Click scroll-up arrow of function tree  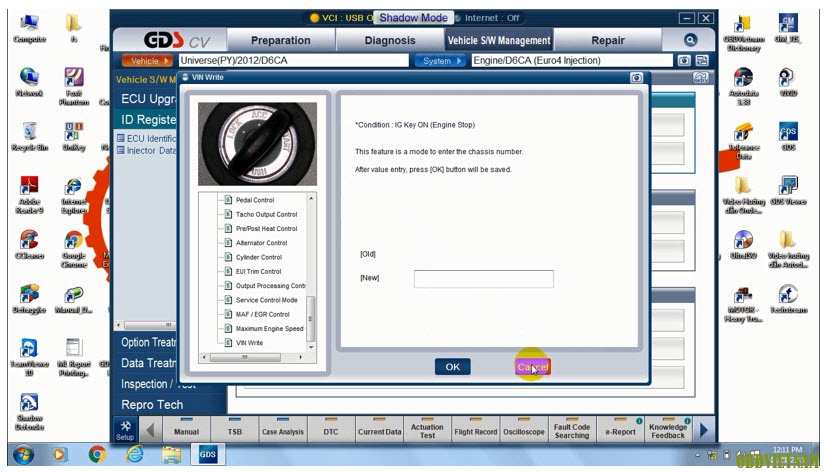pos(311,198)
